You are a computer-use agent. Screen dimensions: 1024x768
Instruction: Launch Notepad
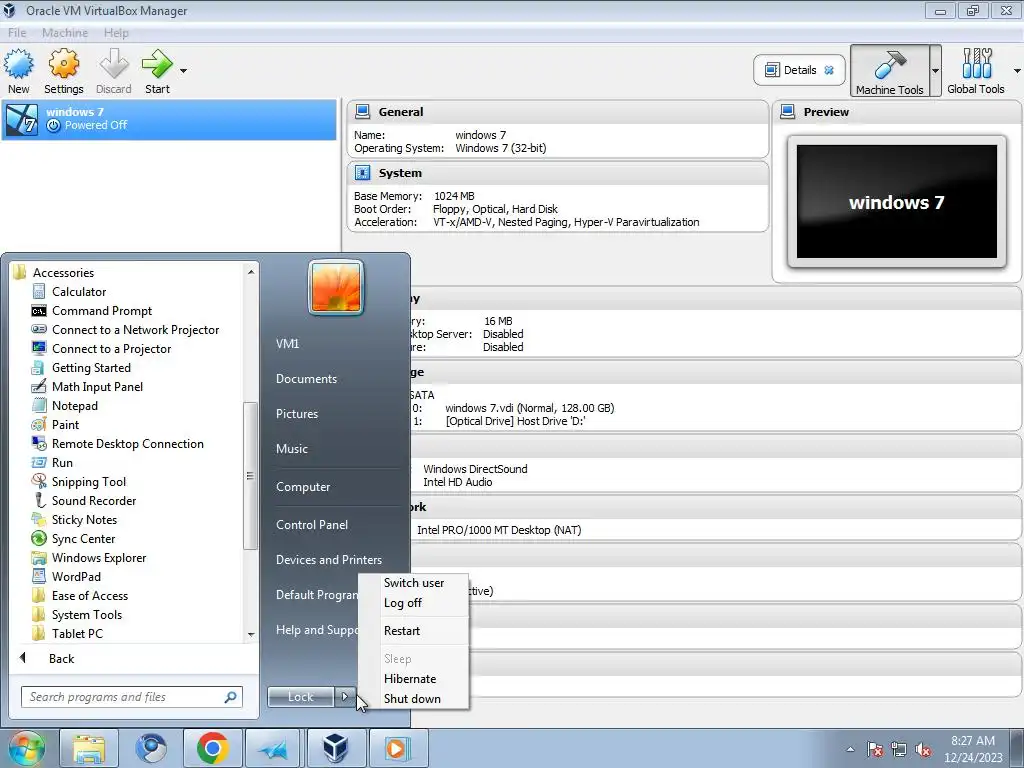[x=74, y=406]
